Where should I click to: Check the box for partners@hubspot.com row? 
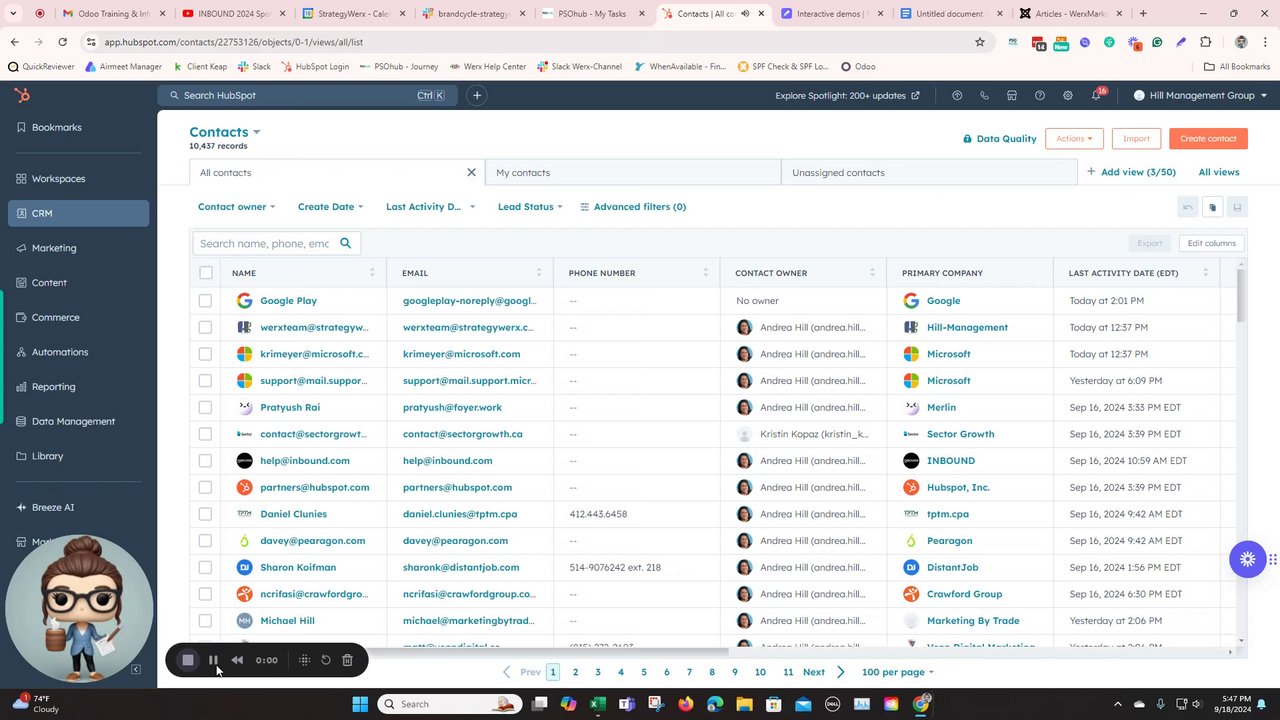pos(205,487)
